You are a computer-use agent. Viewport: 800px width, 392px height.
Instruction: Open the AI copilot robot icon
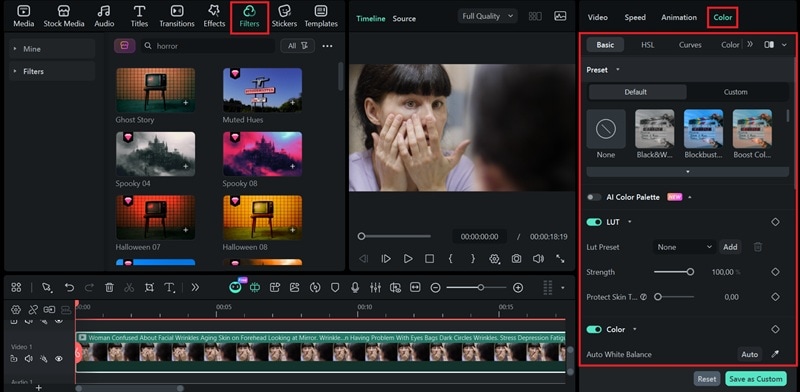(235, 287)
